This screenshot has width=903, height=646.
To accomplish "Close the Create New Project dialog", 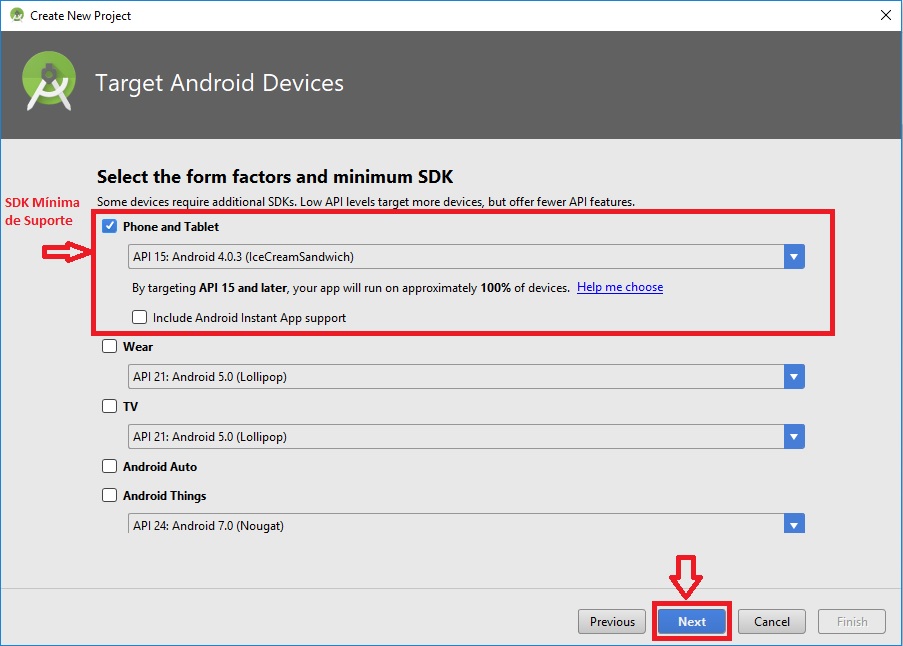I will 886,15.
